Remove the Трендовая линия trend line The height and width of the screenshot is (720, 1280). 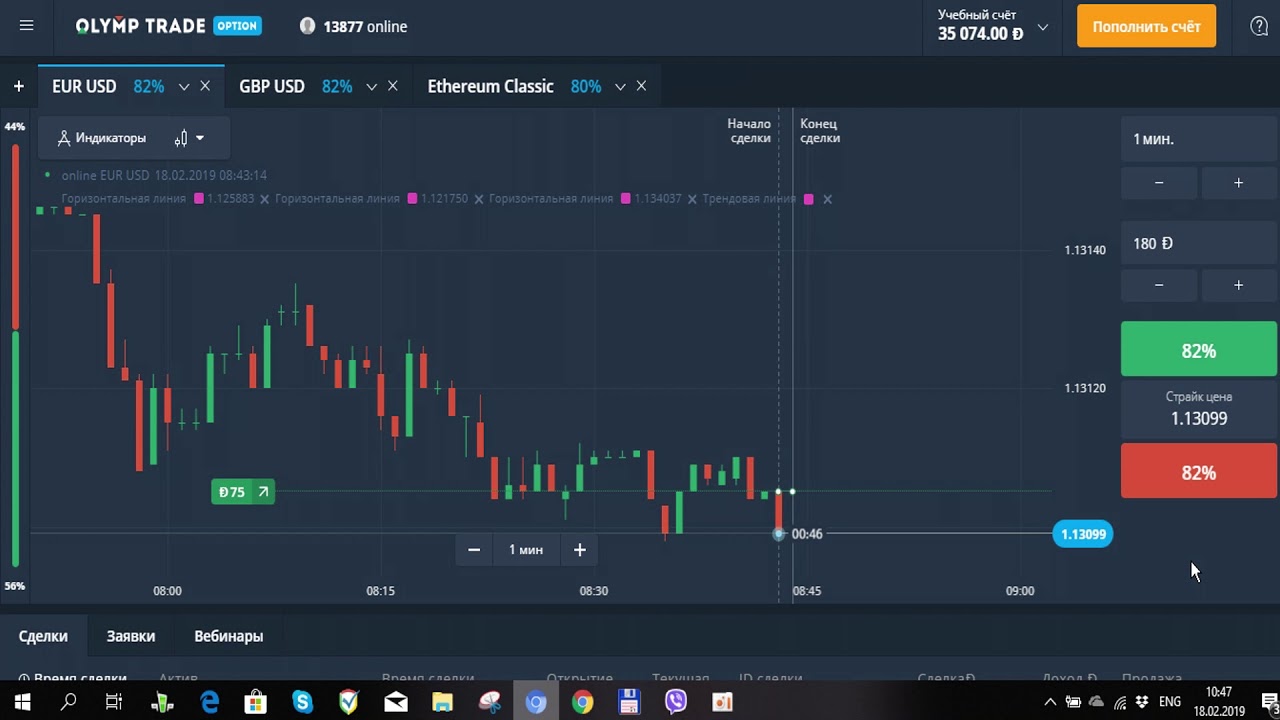[x=827, y=199]
